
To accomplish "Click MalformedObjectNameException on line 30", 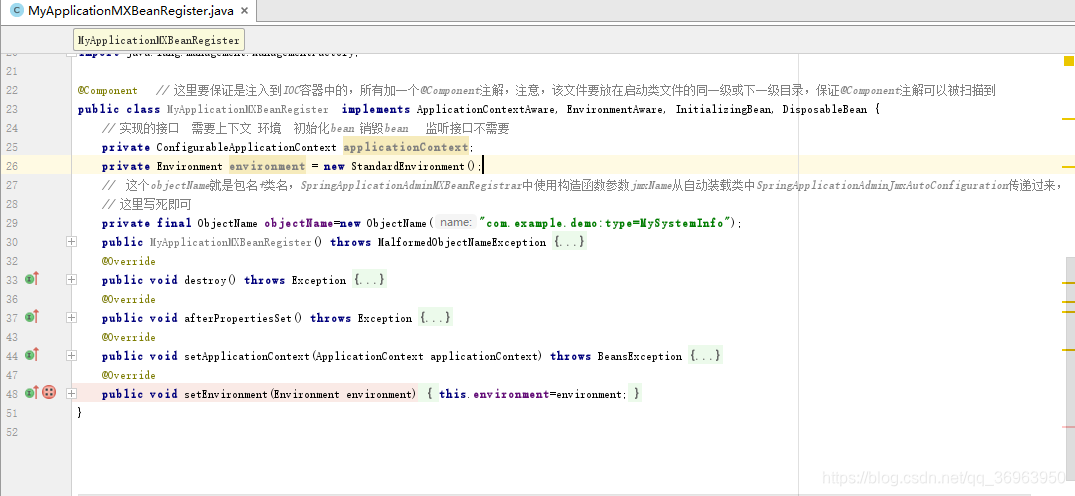I will (462, 242).
